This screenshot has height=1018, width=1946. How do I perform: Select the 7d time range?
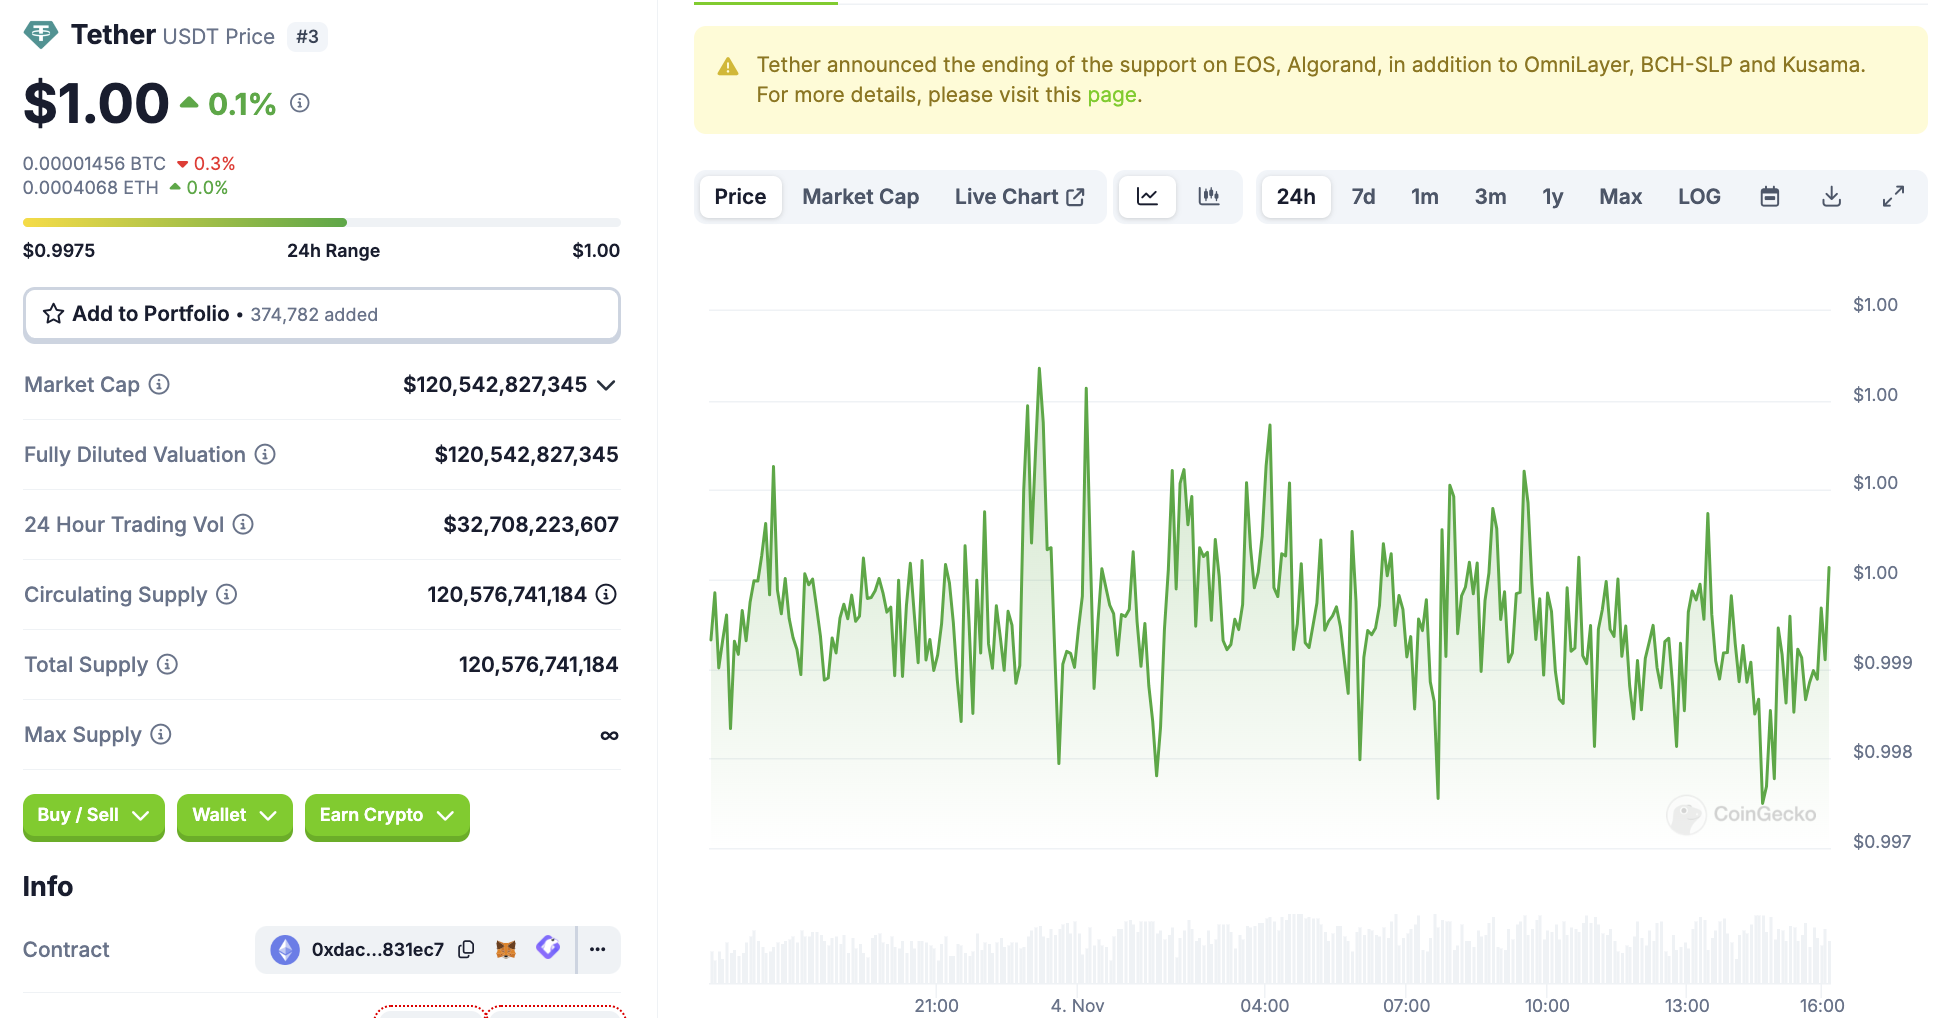coord(1363,197)
